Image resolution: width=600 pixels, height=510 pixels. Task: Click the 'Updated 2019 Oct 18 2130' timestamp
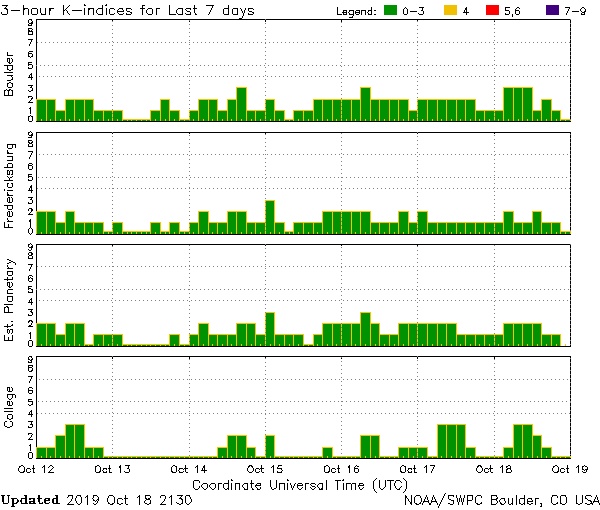tap(96, 500)
